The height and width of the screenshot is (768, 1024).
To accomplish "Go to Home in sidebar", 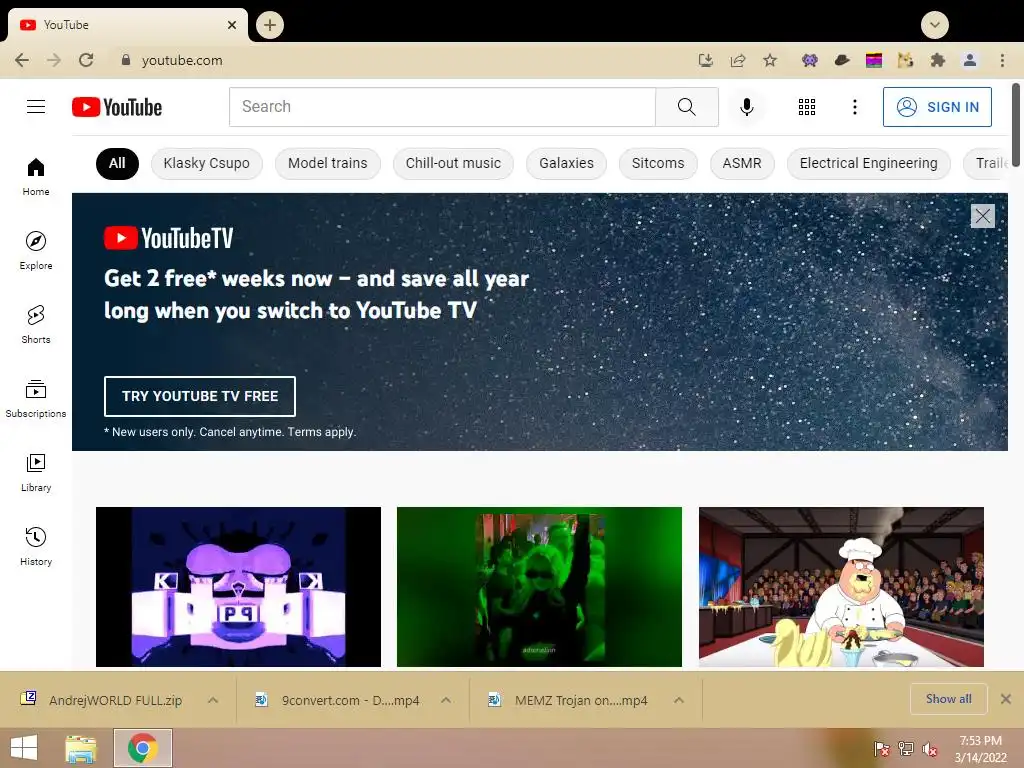I will tap(36, 176).
